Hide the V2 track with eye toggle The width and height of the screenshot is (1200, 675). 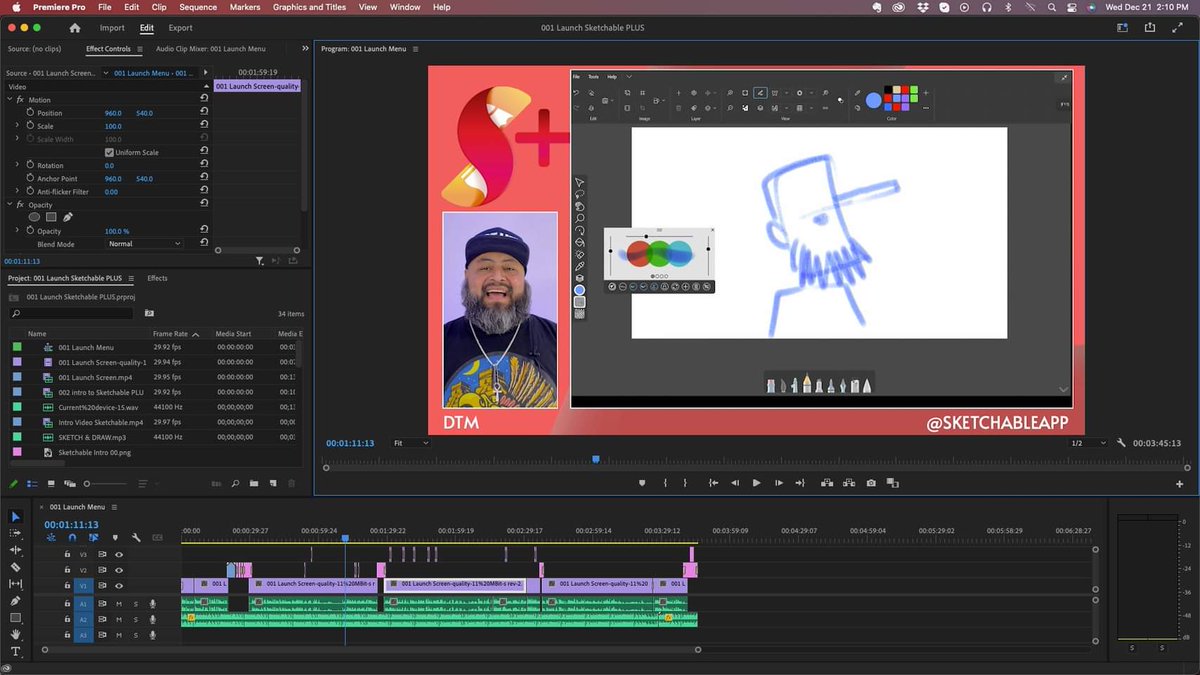click(119, 570)
